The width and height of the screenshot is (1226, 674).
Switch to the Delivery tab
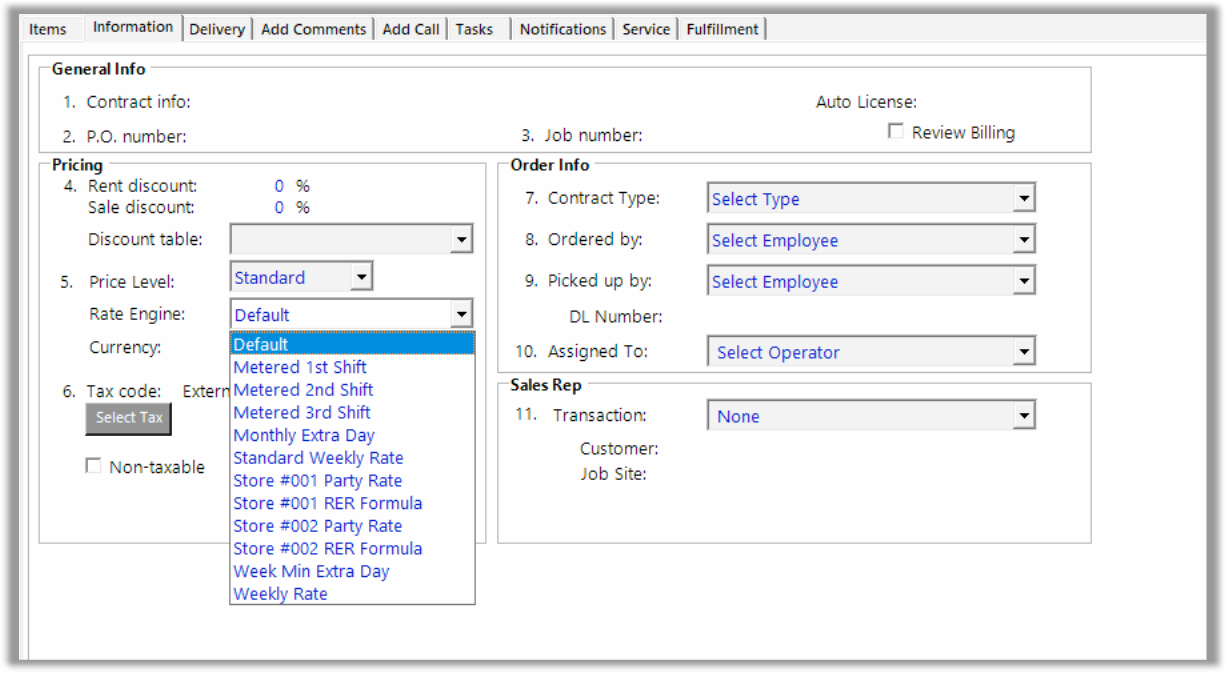pyautogui.click(x=217, y=29)
